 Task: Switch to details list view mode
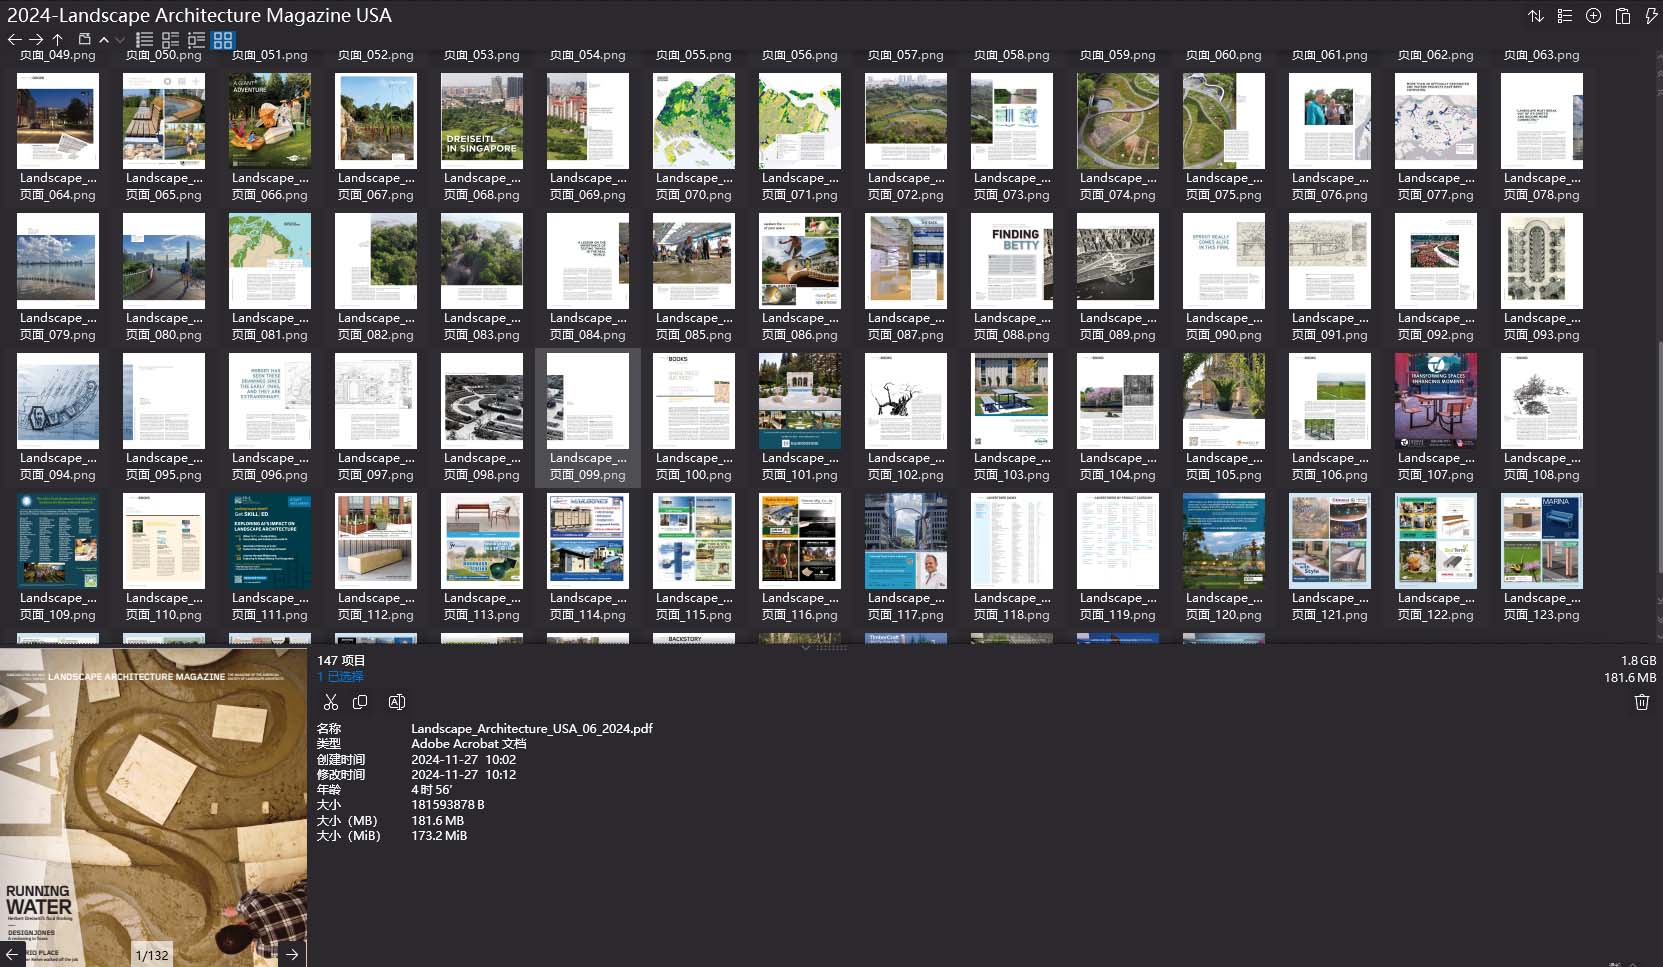click(171, 40)
